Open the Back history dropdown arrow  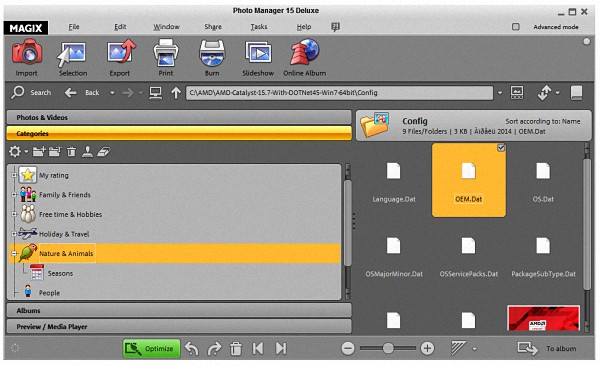pos(112,93)
